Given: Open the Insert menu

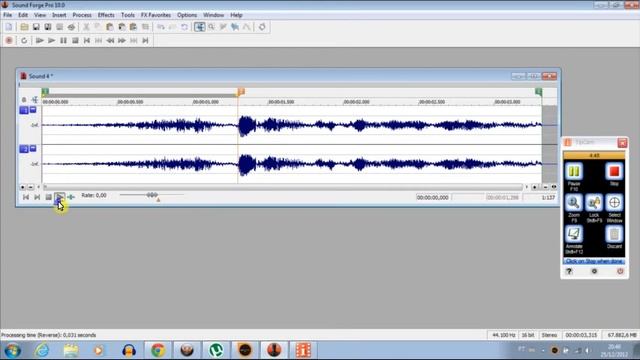Looking at the screenshot, I should click(59, 15).
